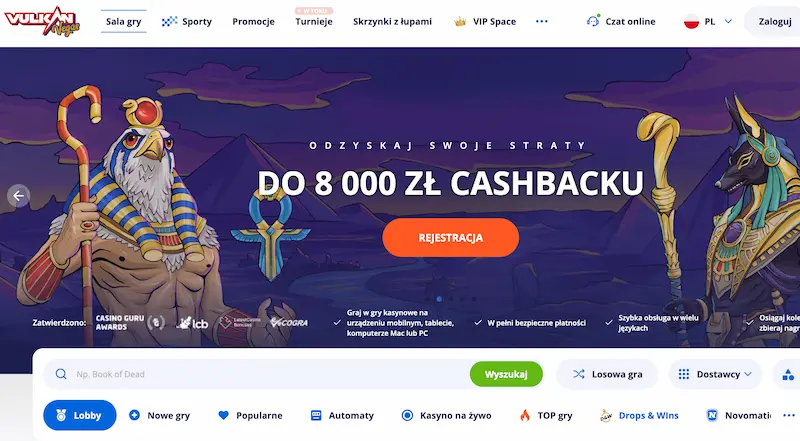
Task: Expand more navigation options with three dots
Action: 542,21
